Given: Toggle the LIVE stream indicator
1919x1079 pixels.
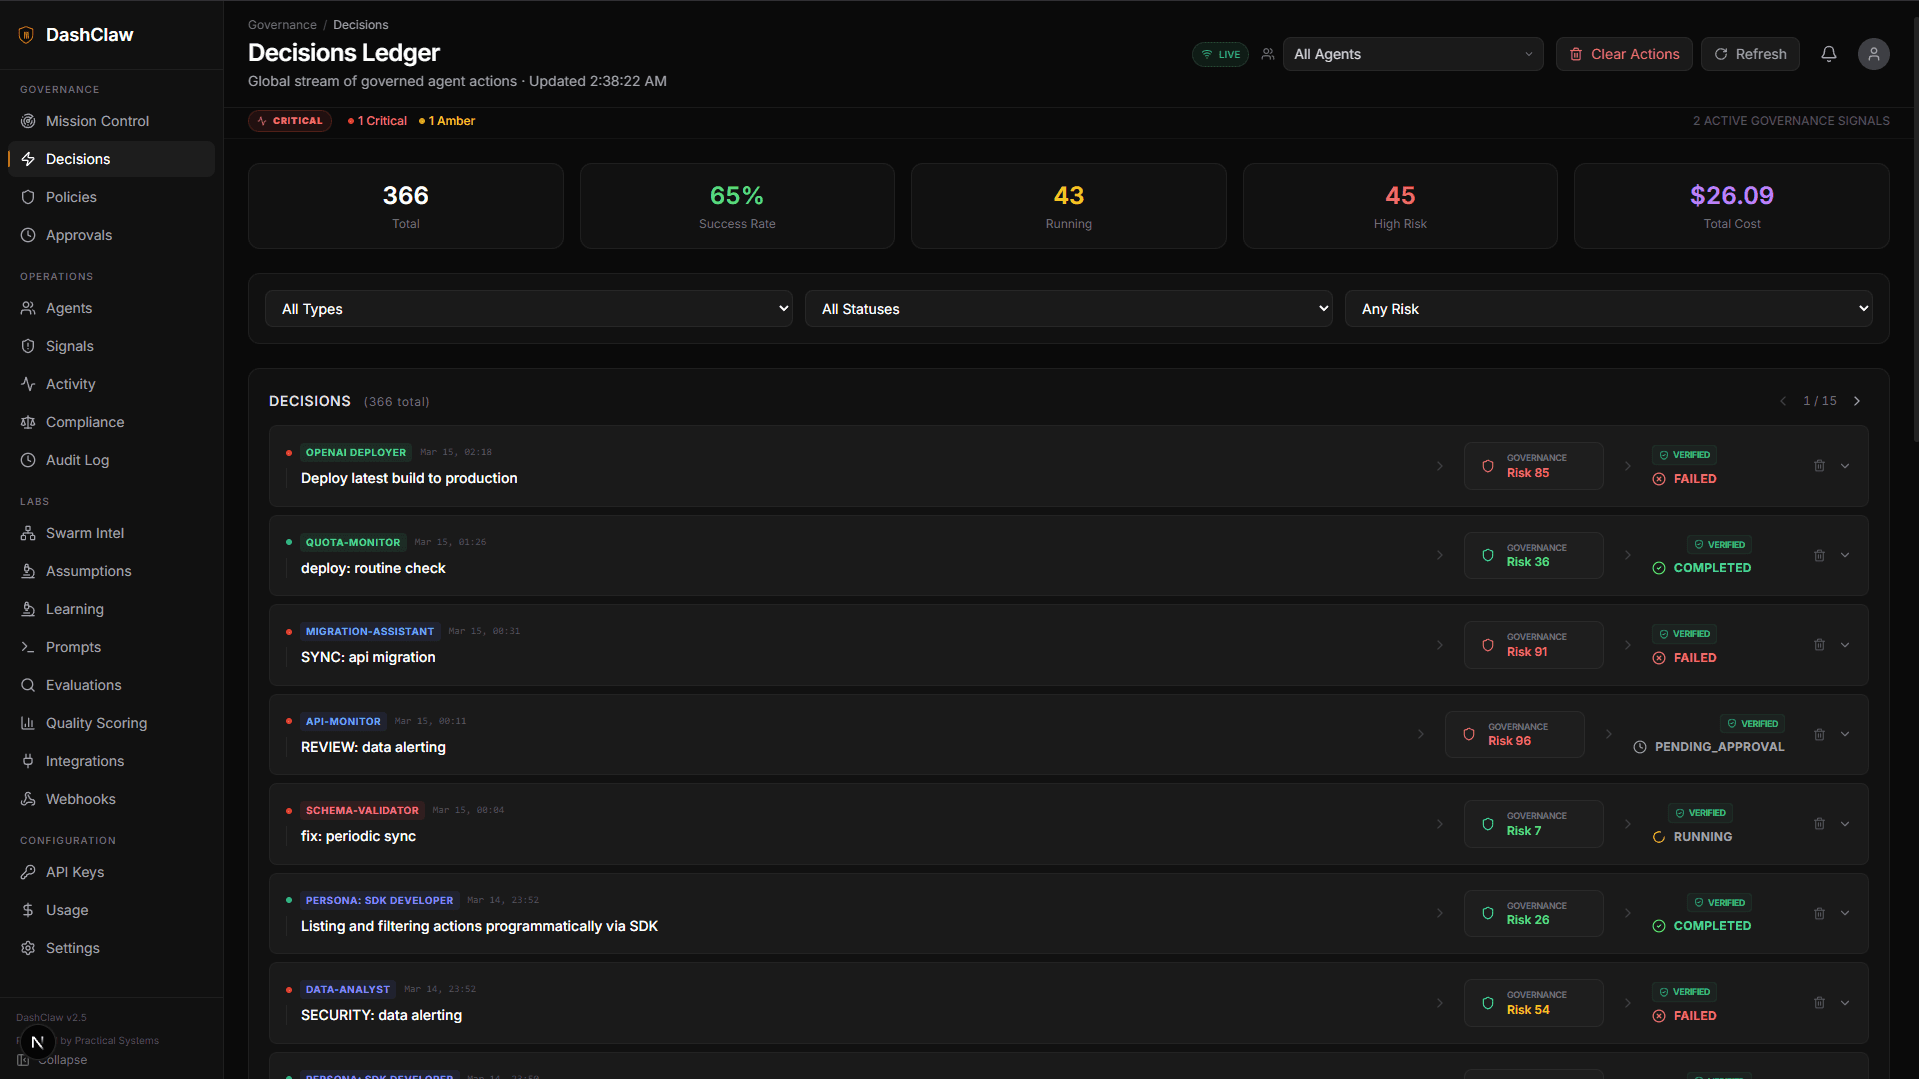Looking at the screenshot, I should (x=1220, y=55).
